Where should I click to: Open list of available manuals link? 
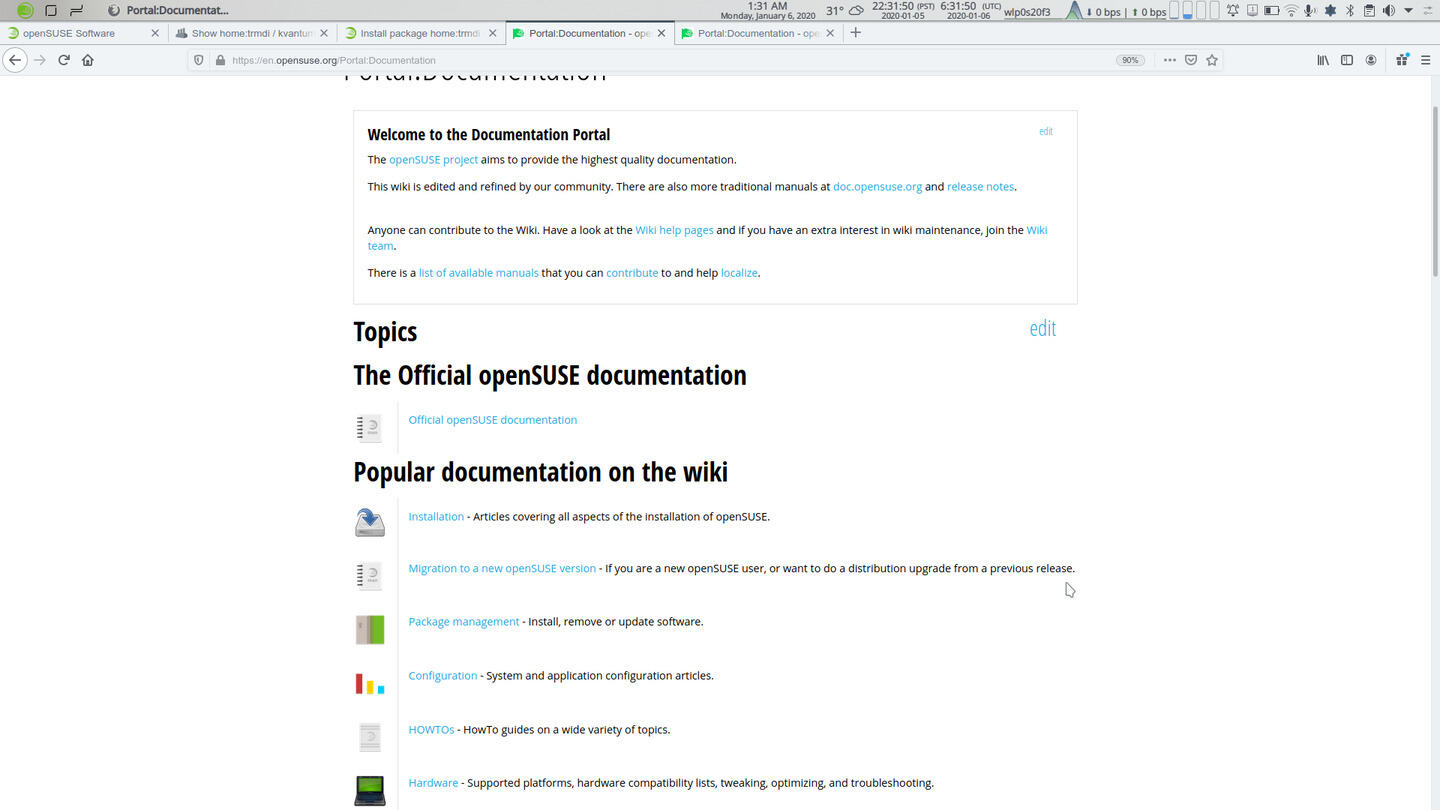[478, 273]
